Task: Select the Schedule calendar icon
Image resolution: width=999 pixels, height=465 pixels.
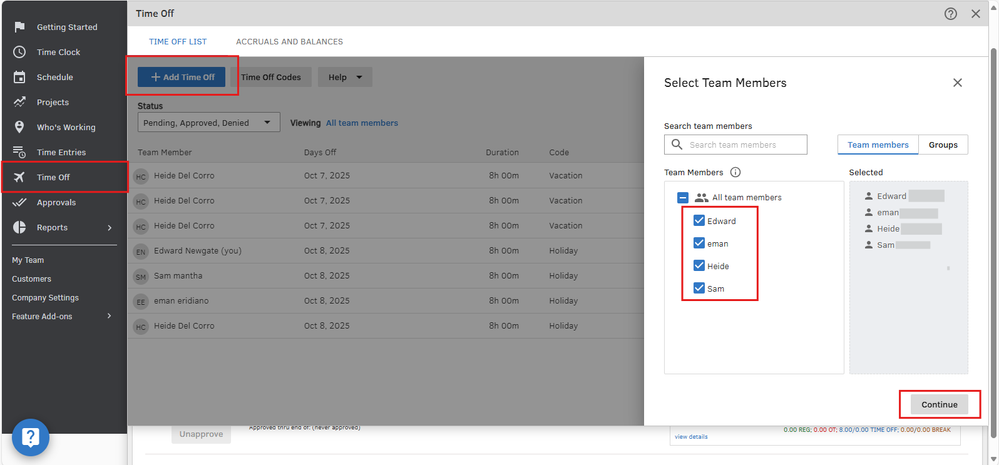Action: click(19, 77)
